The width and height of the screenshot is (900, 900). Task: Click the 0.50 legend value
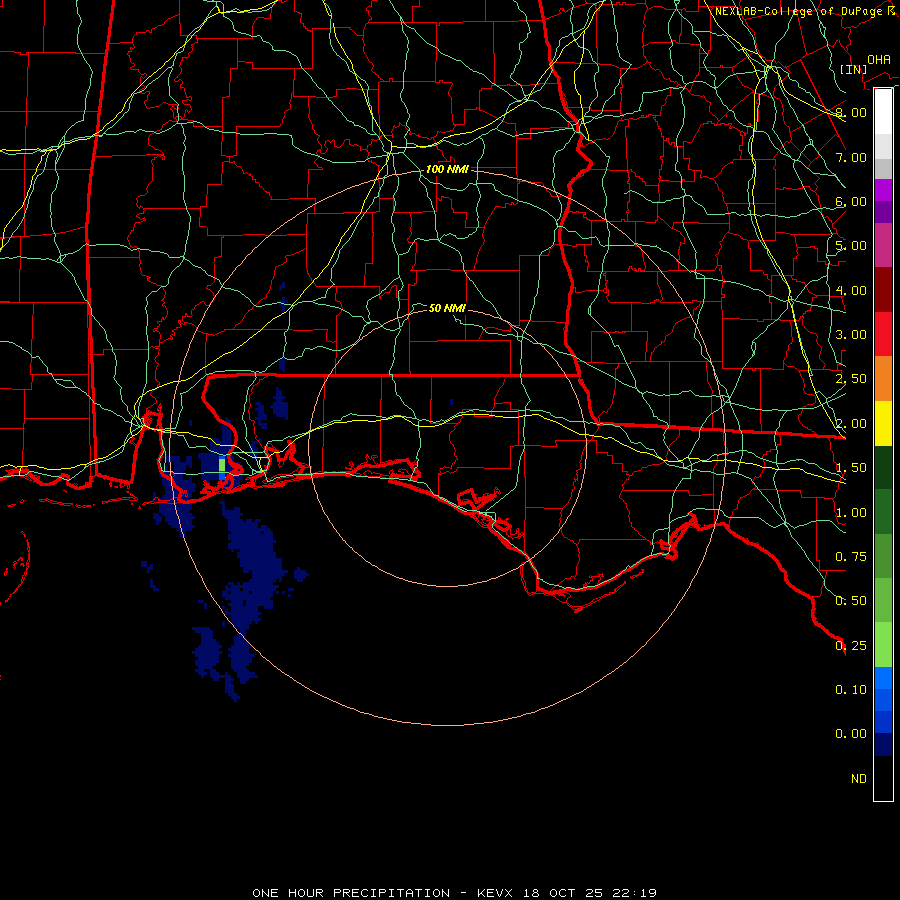click(851, 601)
